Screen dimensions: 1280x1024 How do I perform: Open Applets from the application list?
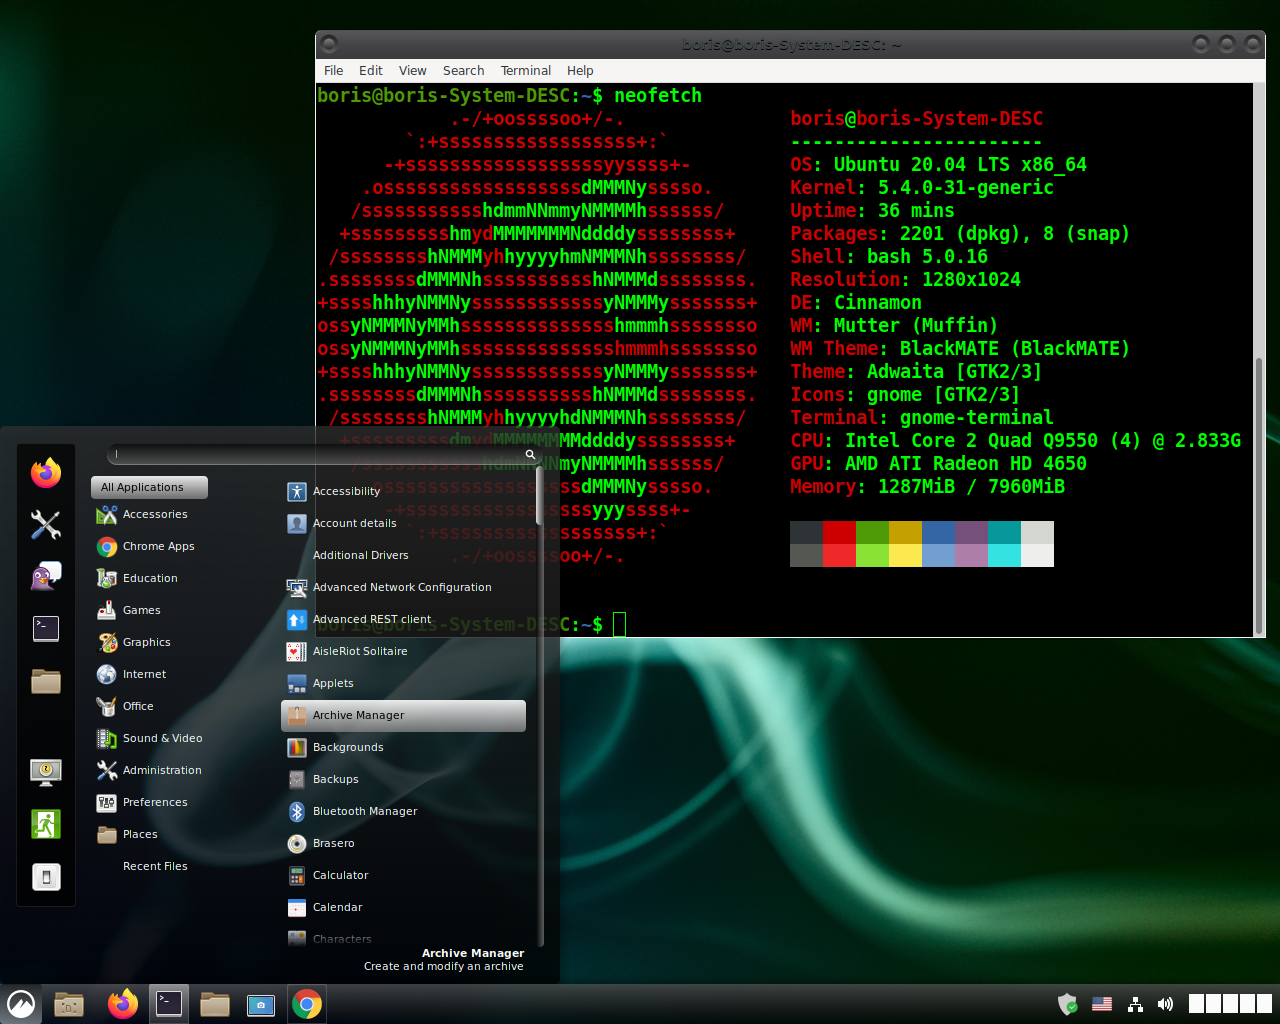[405, 683]
